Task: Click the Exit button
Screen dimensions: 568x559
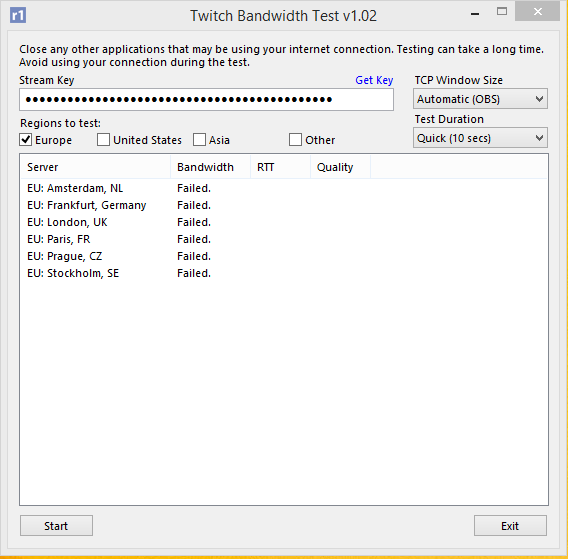Action: click(x=510, y=526)
